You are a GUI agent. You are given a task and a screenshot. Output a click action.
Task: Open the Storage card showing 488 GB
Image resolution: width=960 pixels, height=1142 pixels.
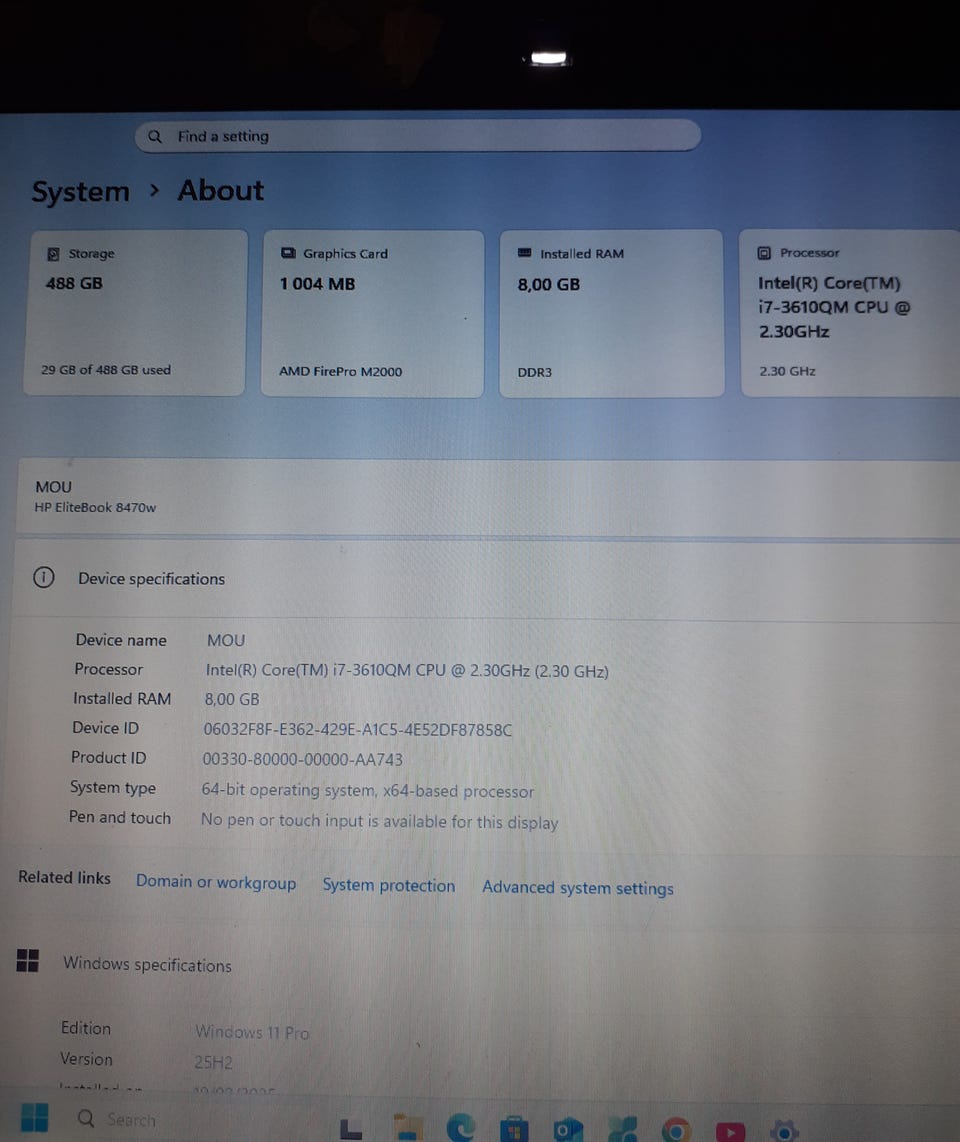[x=135, y=313]
